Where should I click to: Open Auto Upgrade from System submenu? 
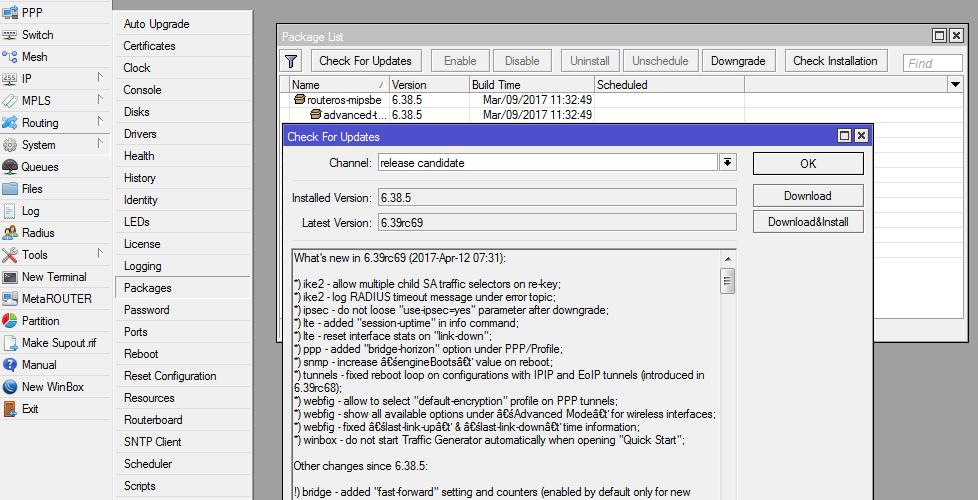click(183, 24)
